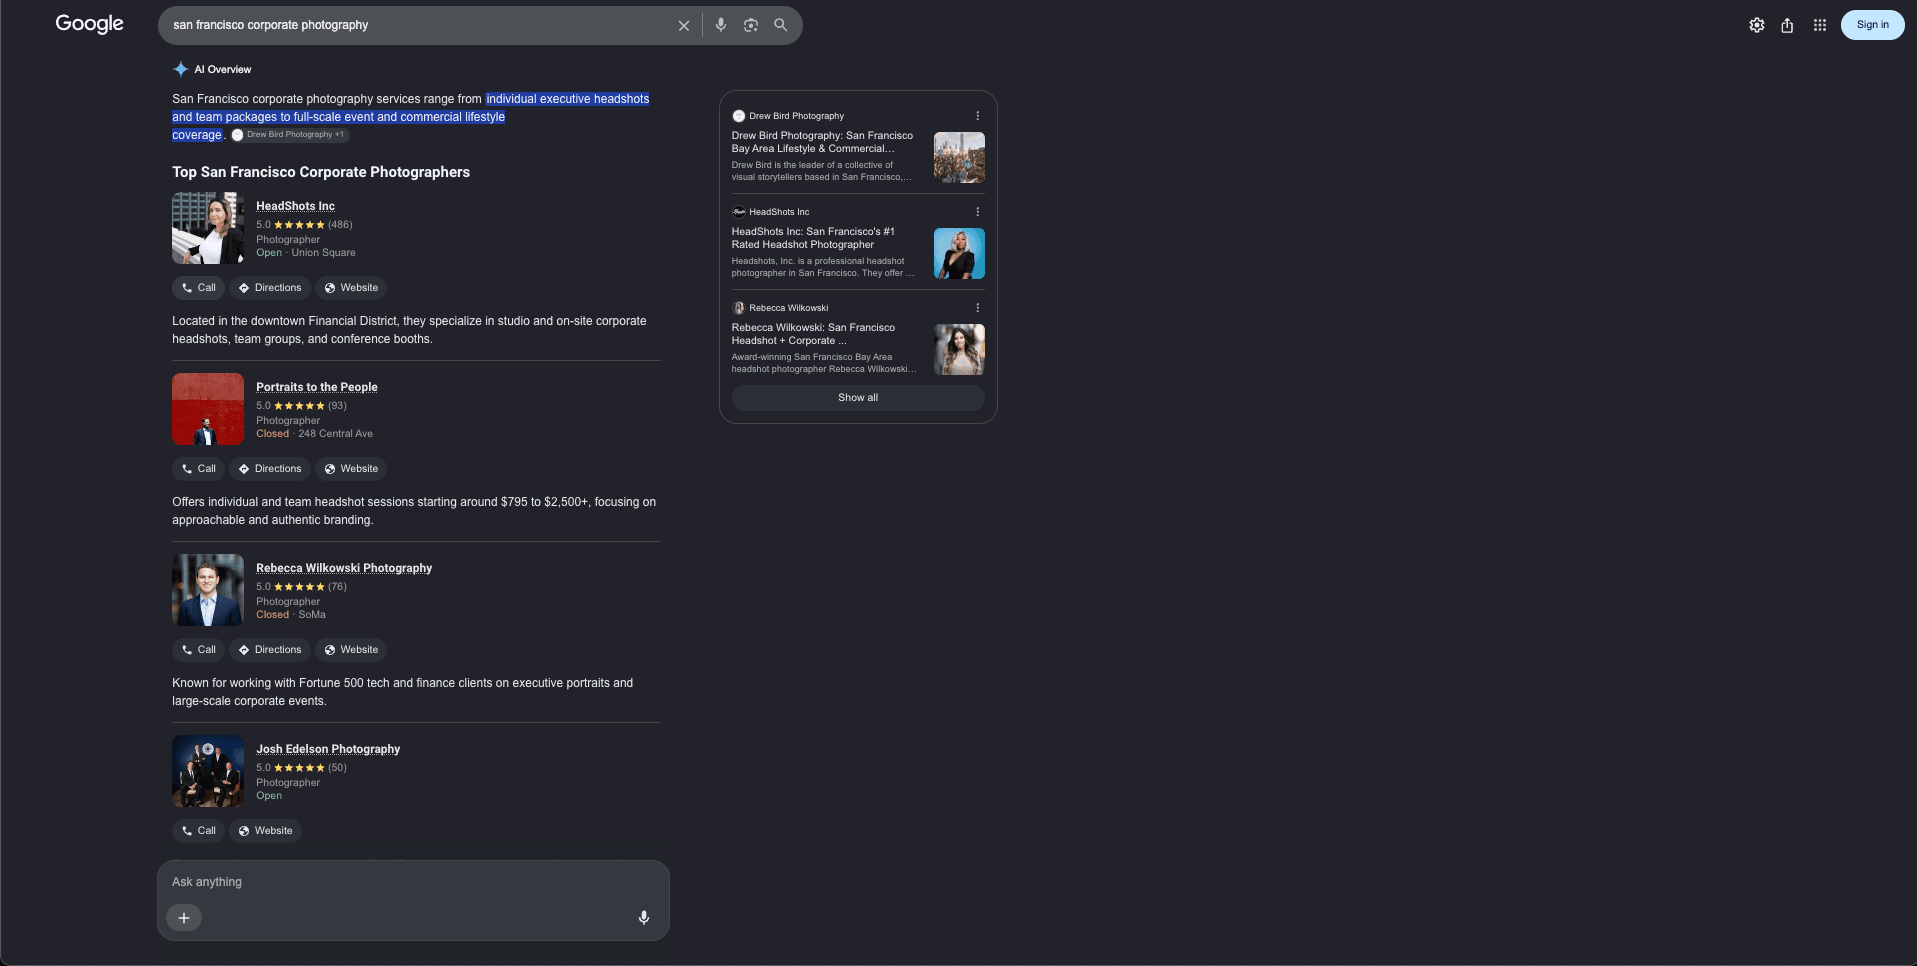Viewport: 1917px width, 966px height.
Task: Get directions to Portraits to the People
Action: (x=269, y=469)
